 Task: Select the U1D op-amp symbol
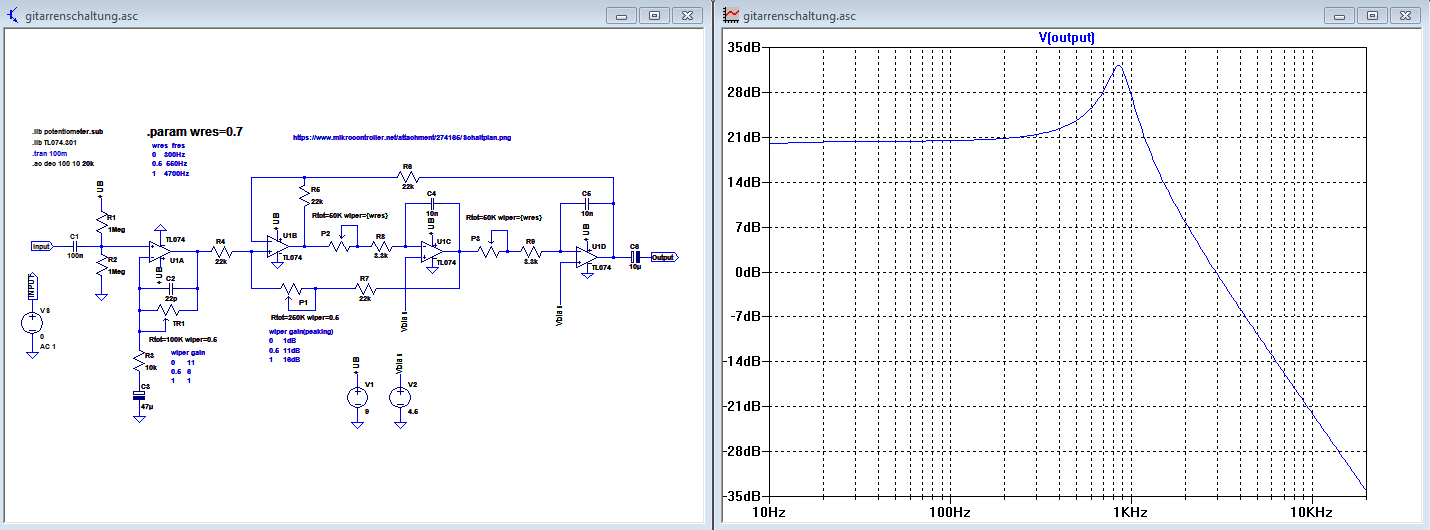[x=587, y=257]
